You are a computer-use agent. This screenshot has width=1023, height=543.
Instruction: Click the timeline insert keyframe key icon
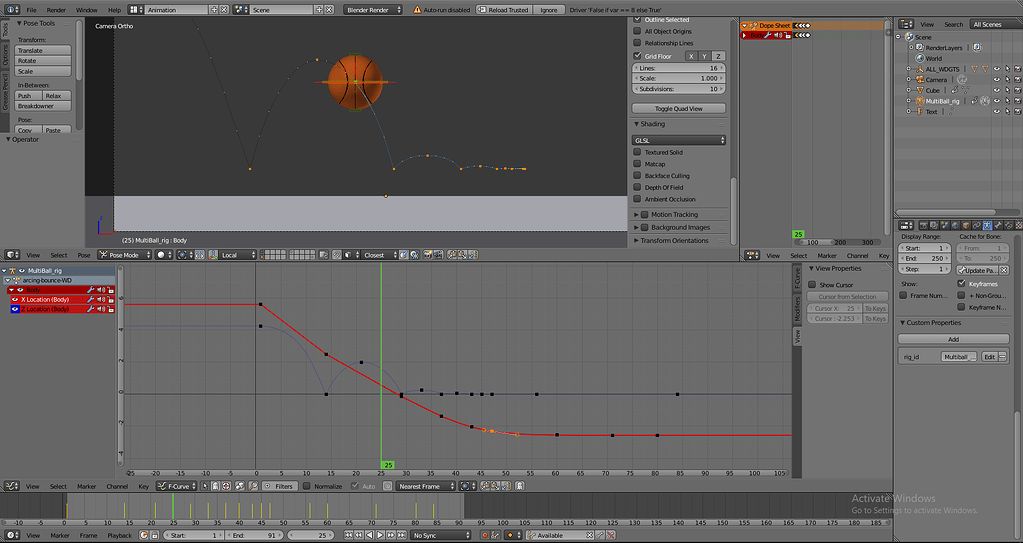tap(600, 535)
